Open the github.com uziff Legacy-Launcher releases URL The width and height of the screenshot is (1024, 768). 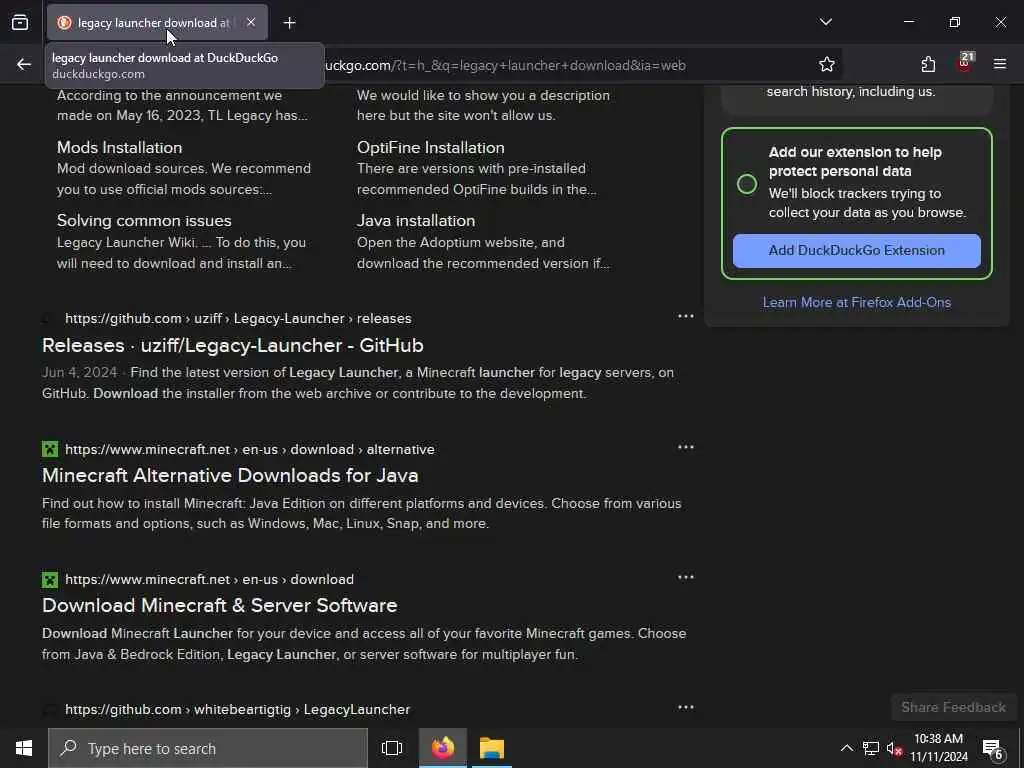tap(238, 319)
